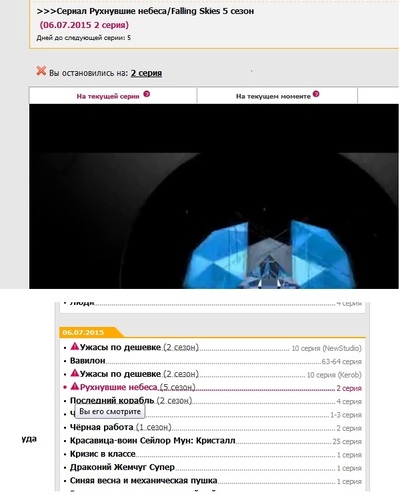This screenshot has width=400, height=494.
Task: Click the red X icon beside 'Вы остановились на'
Action: pyautogui.click(x=41, y=71)
